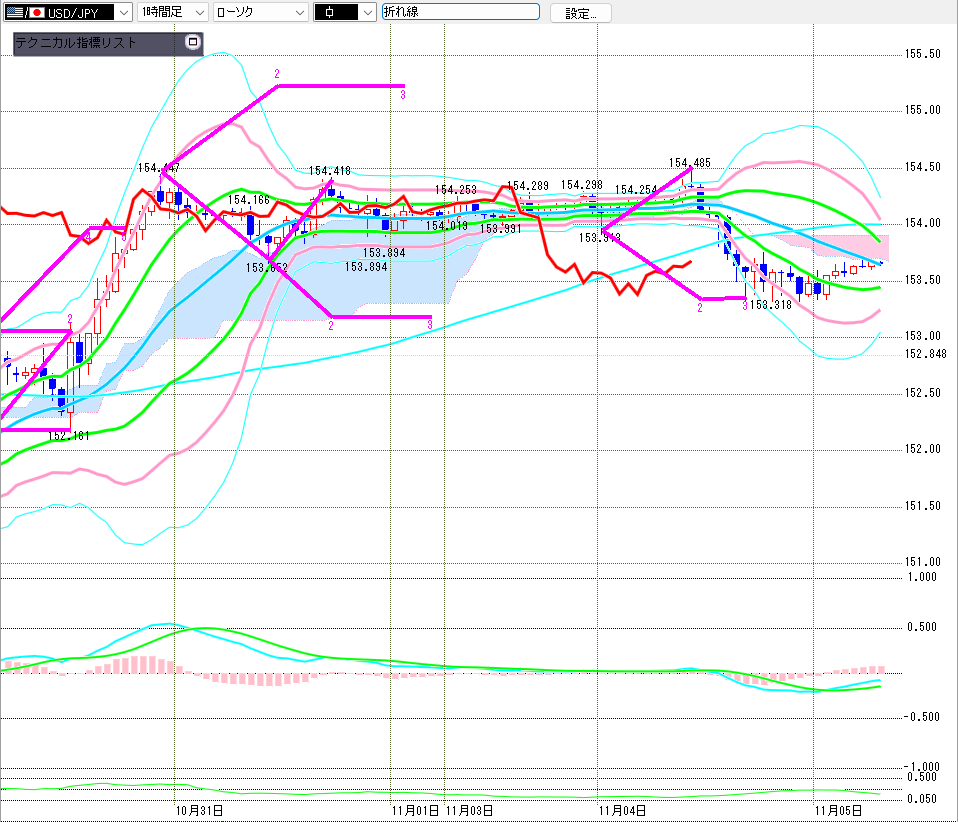Click the 折れ線 text field
Viewport: 958px width, 822px height.
(460, 13)
